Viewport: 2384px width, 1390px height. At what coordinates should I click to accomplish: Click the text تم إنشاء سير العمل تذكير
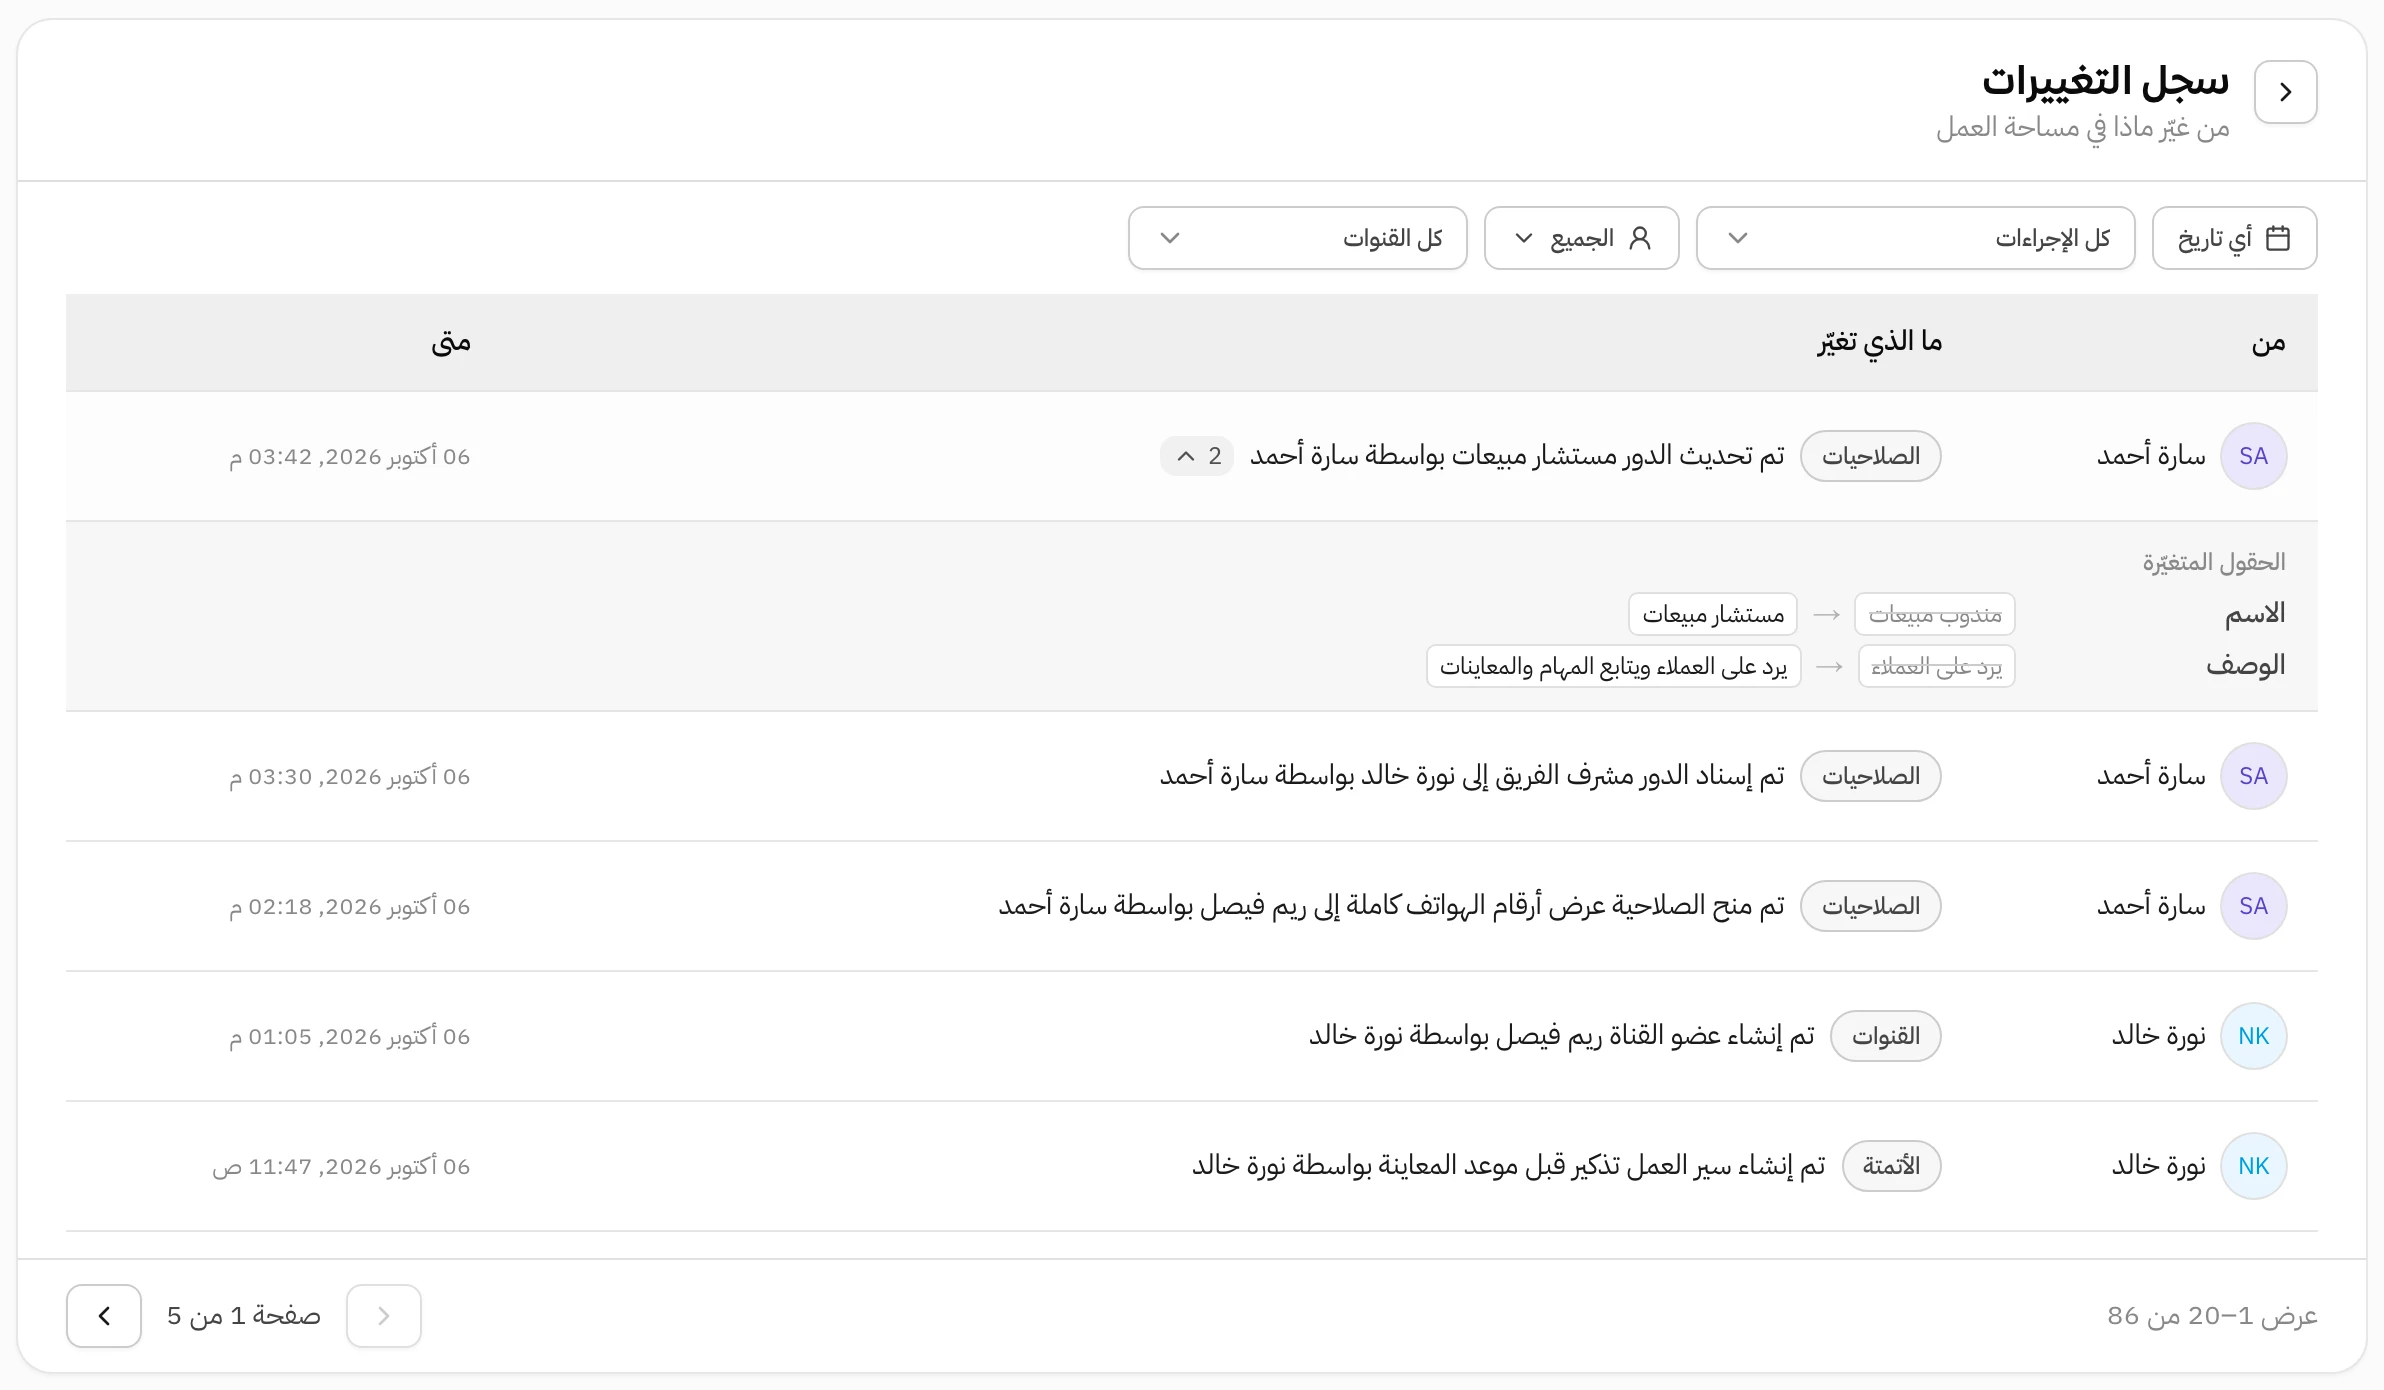pos(1704,1166)
